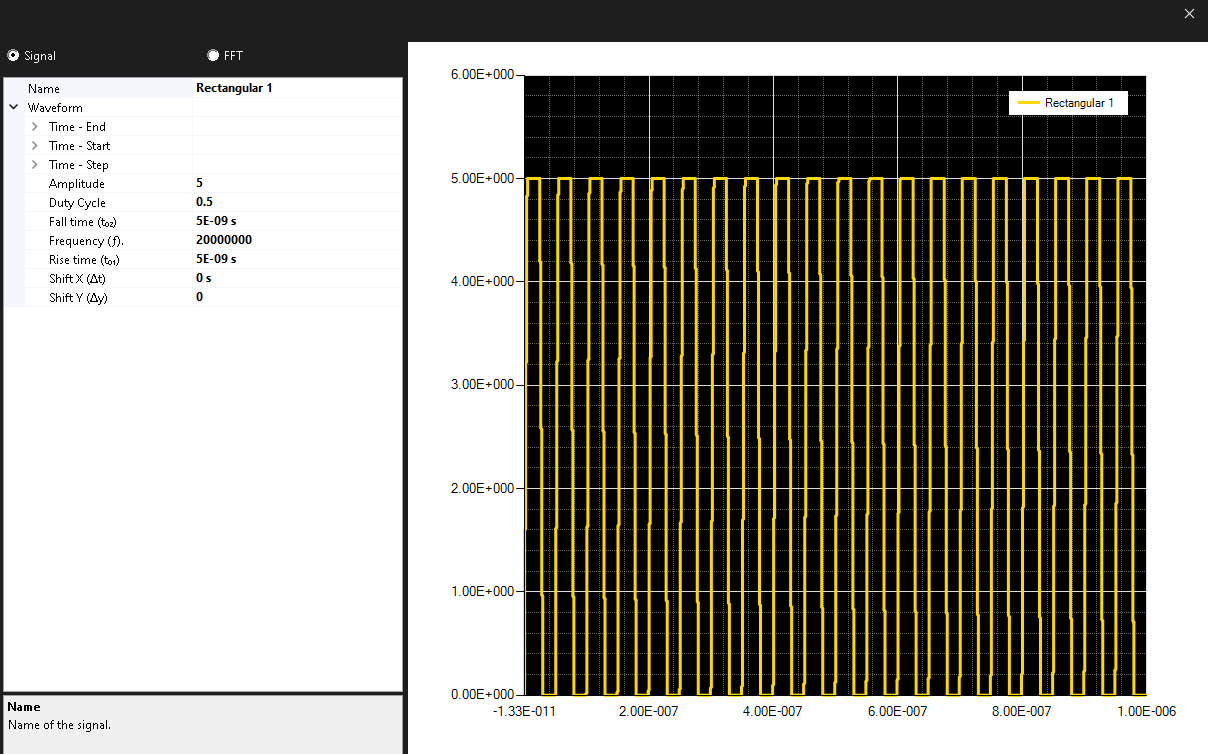Switch to the FFT view
1208x754 pixels.
click(x=212, y=55)
